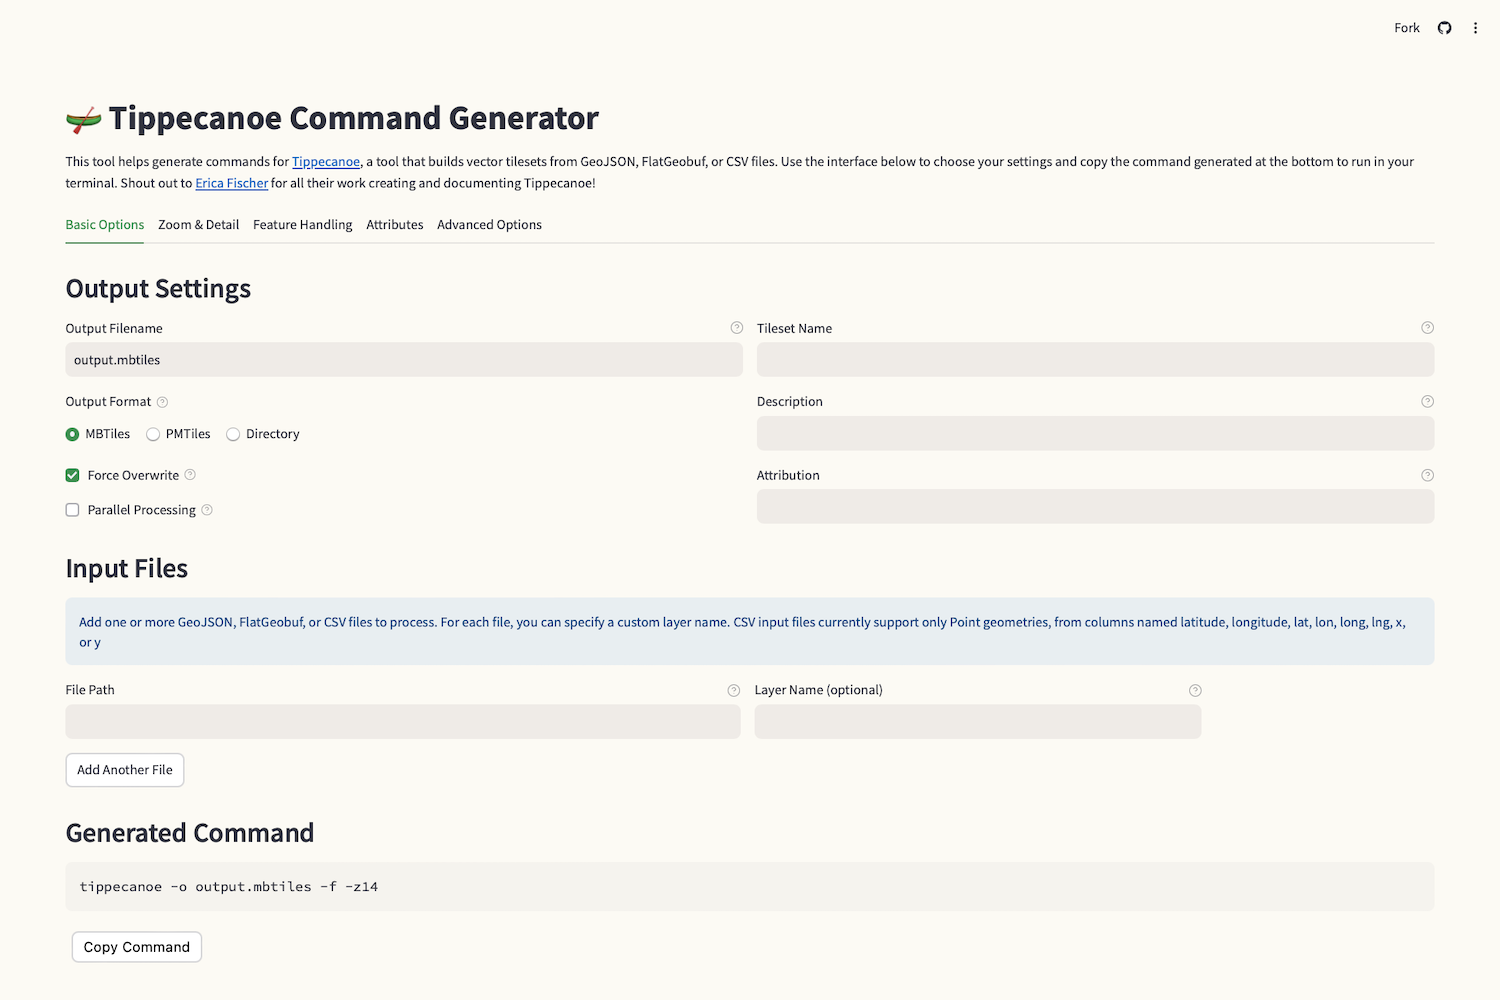Viewport: 1500px width, 1000px height.
Task: Click the generated tippecanoe command text
Action: (x=229, y=887)
